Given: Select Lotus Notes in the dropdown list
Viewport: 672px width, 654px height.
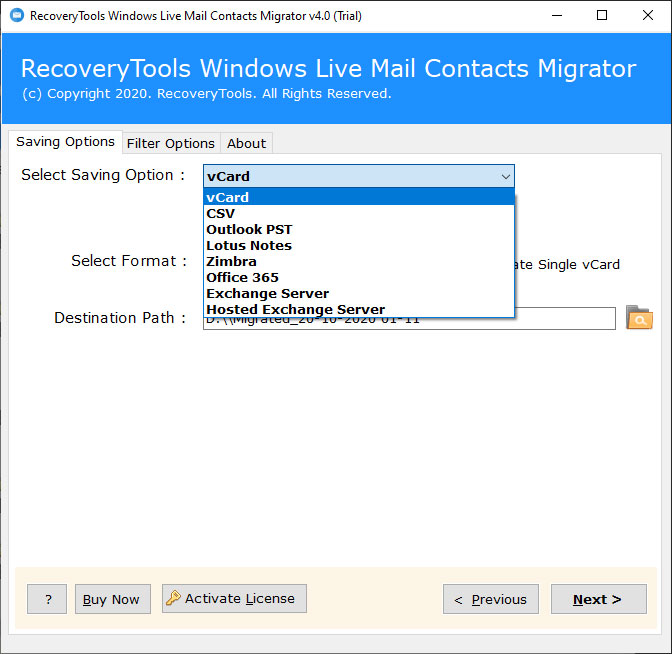Looking at the screenshot, I should [359, 246].
